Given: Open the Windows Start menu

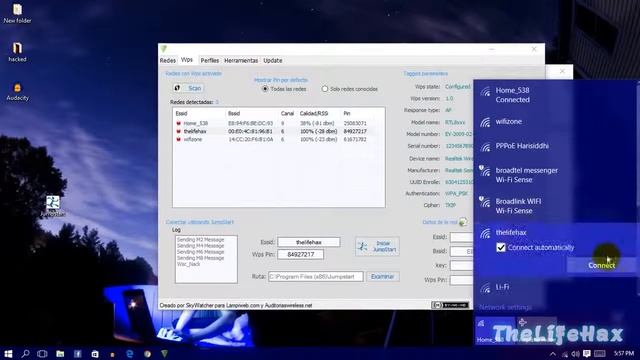Looking at the screenshot, I should pos(8,353).
